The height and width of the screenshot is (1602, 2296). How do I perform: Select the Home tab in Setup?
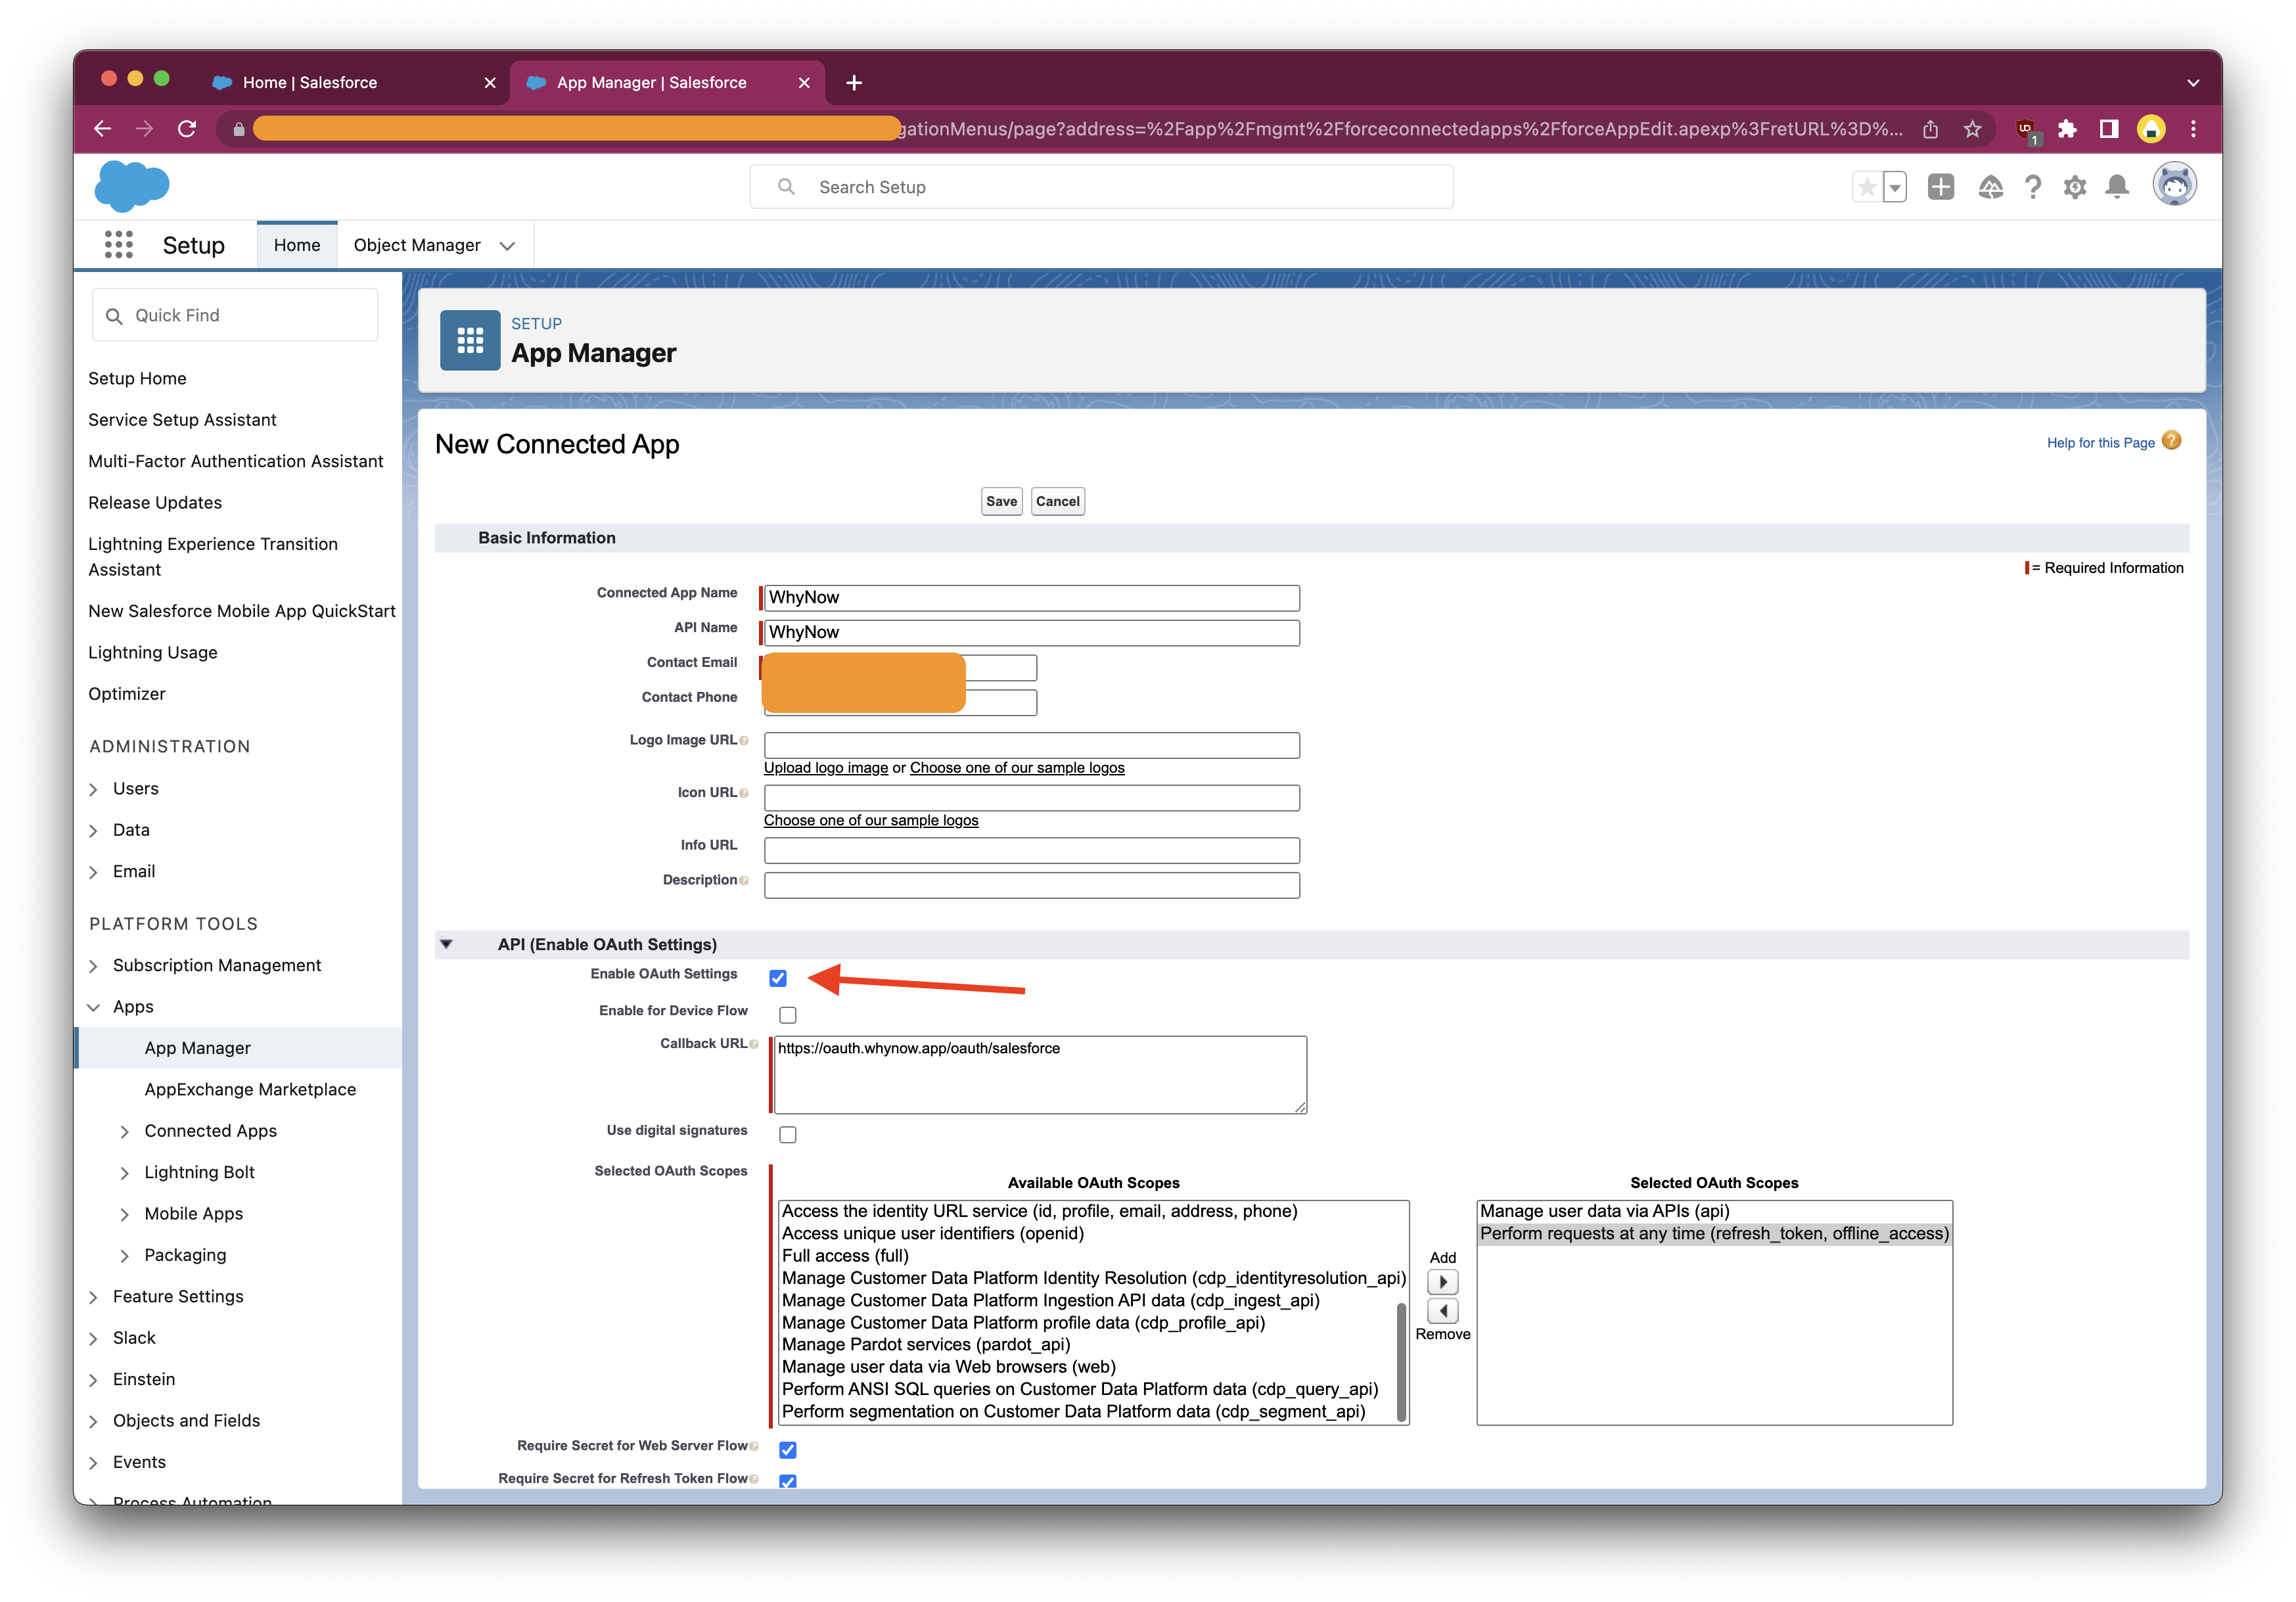coord(297,245)
